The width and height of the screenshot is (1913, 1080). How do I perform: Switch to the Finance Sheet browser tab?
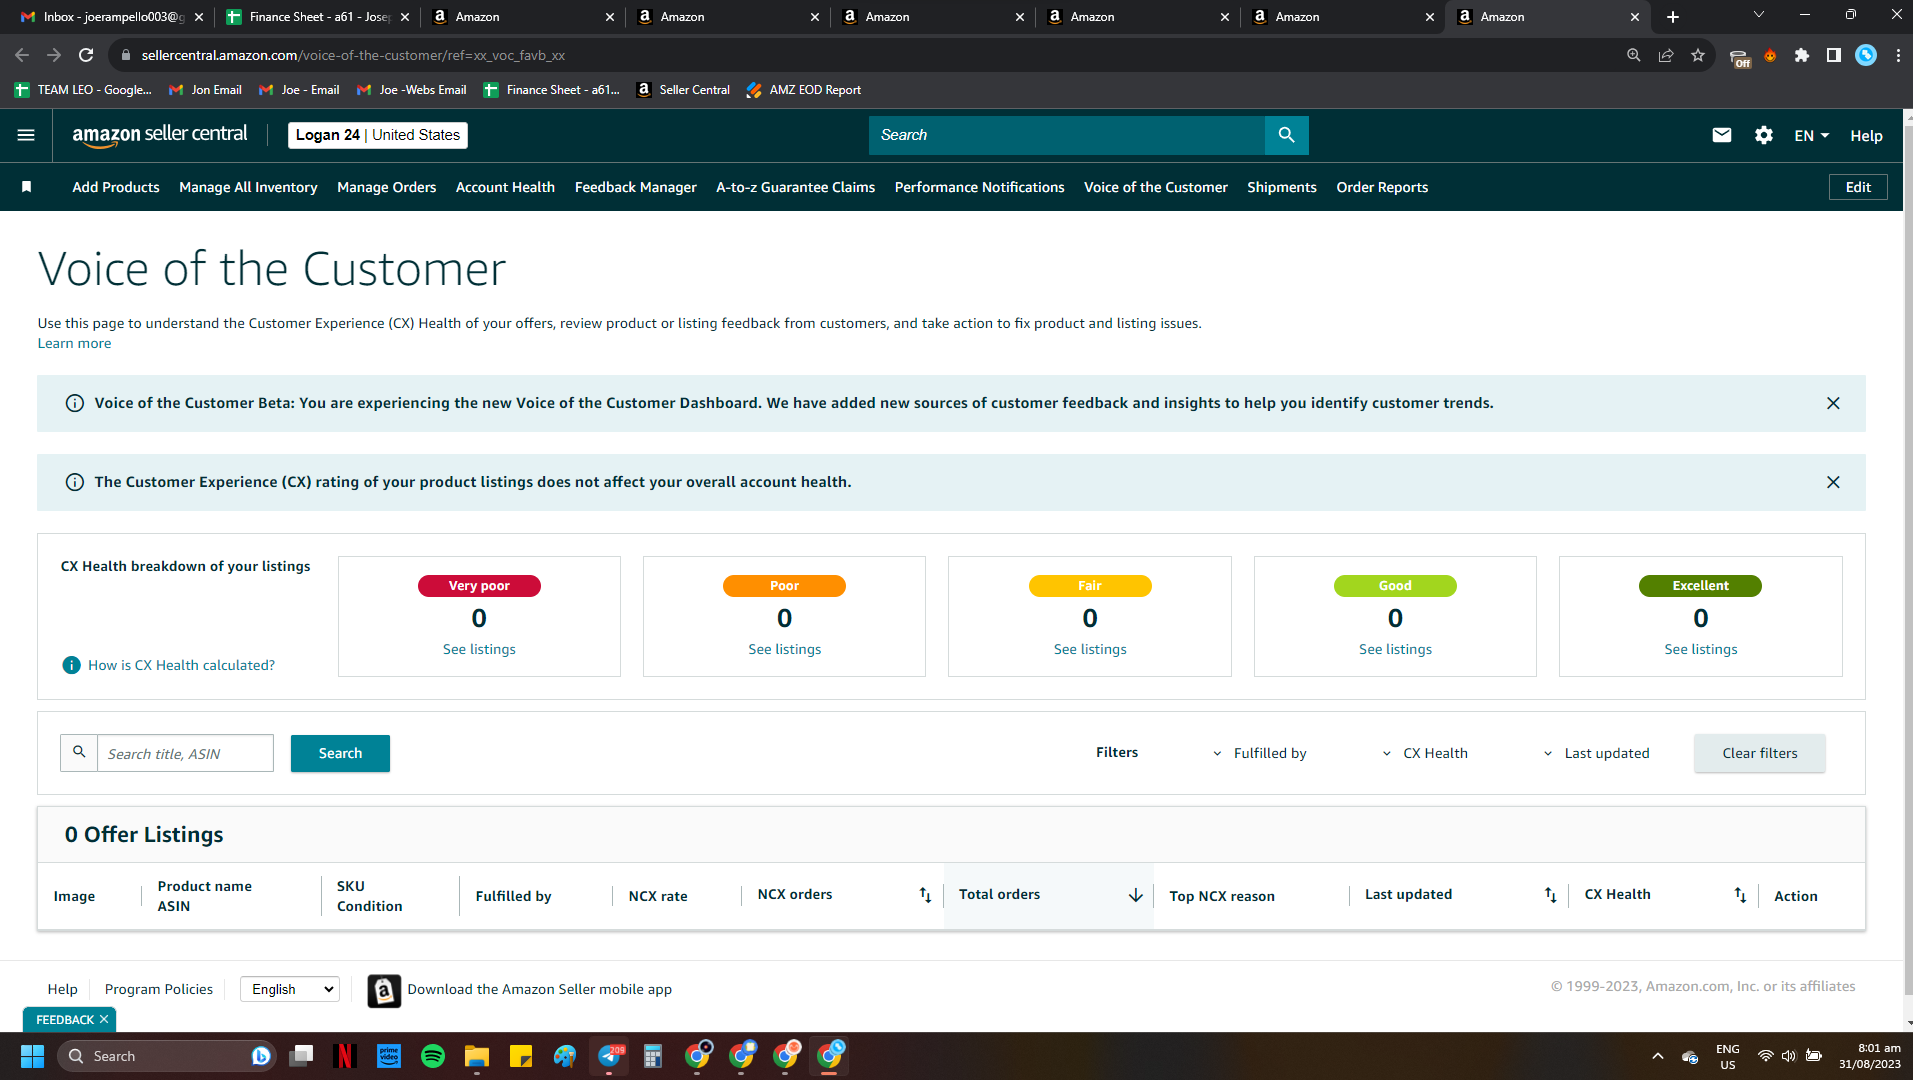(x=318, y=17)
